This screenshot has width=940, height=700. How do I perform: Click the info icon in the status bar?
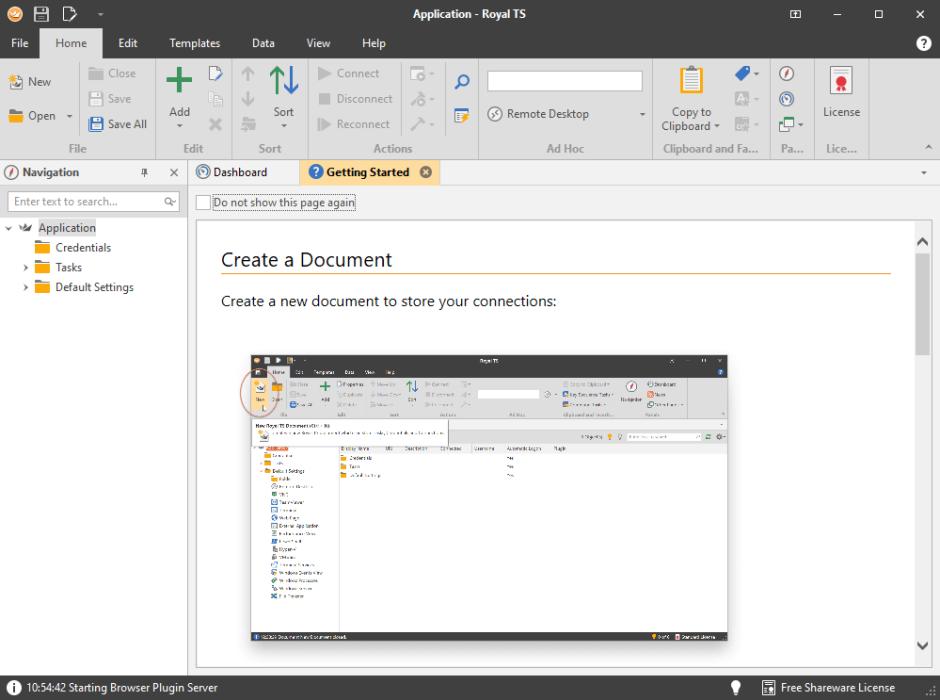pyautogui.click(x=13, y=687)
